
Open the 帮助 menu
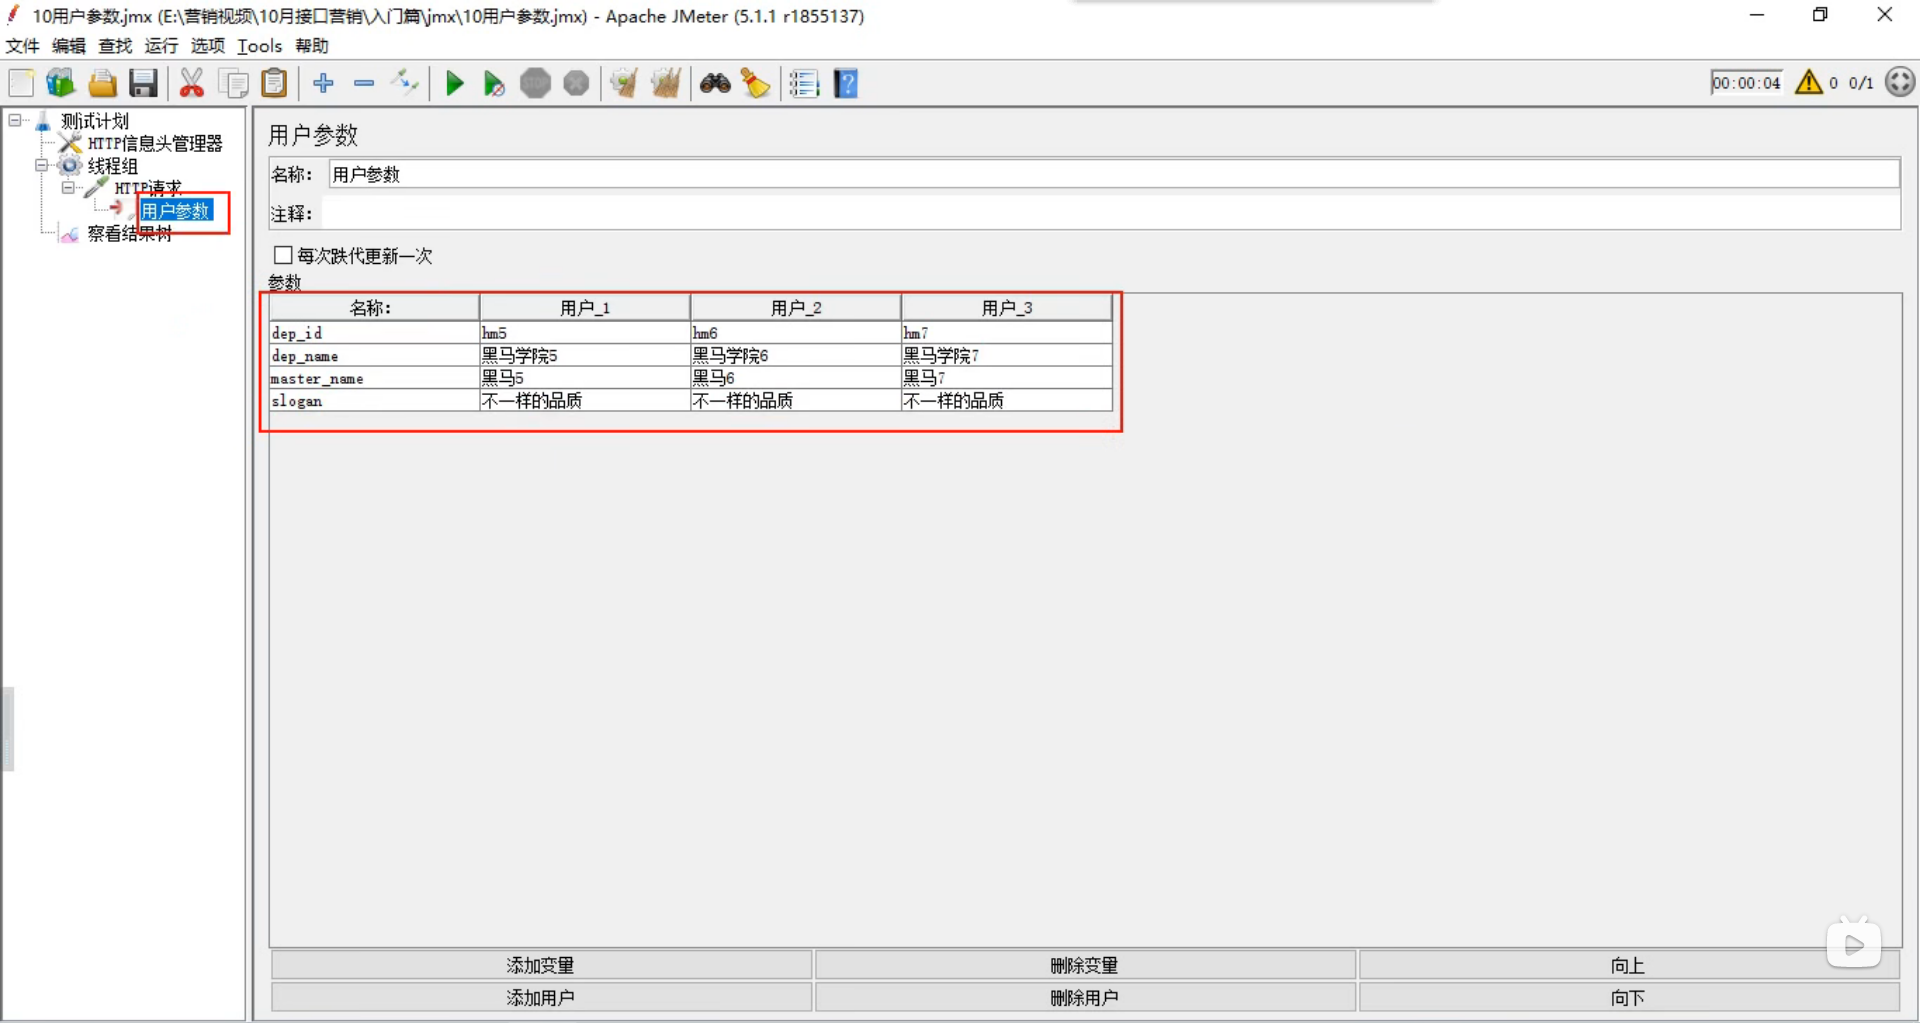pos(312,46)
